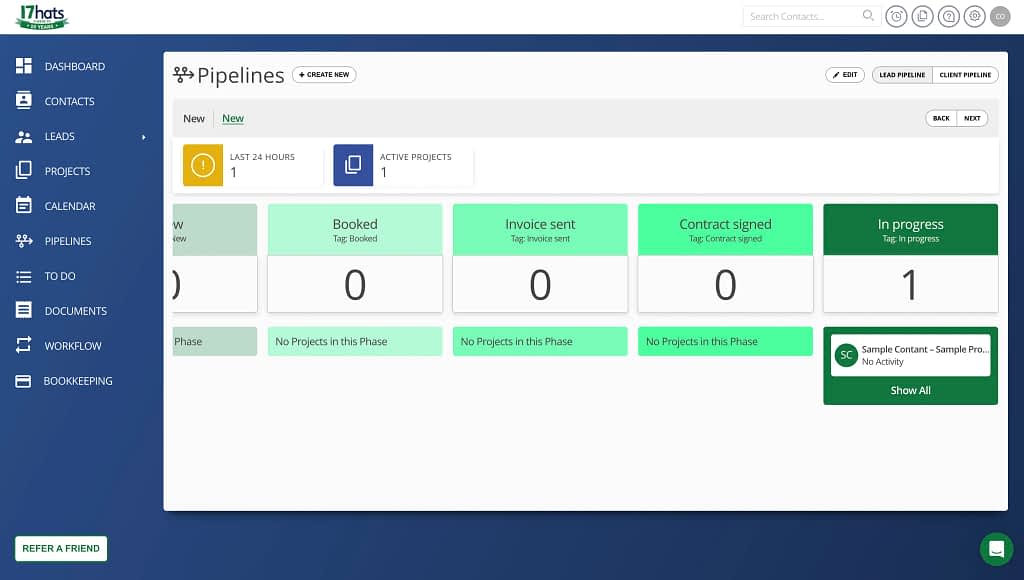Open Contacts menu item
Image resolution: width=1024 pixels, height=580 pixels.
[69, 101]
